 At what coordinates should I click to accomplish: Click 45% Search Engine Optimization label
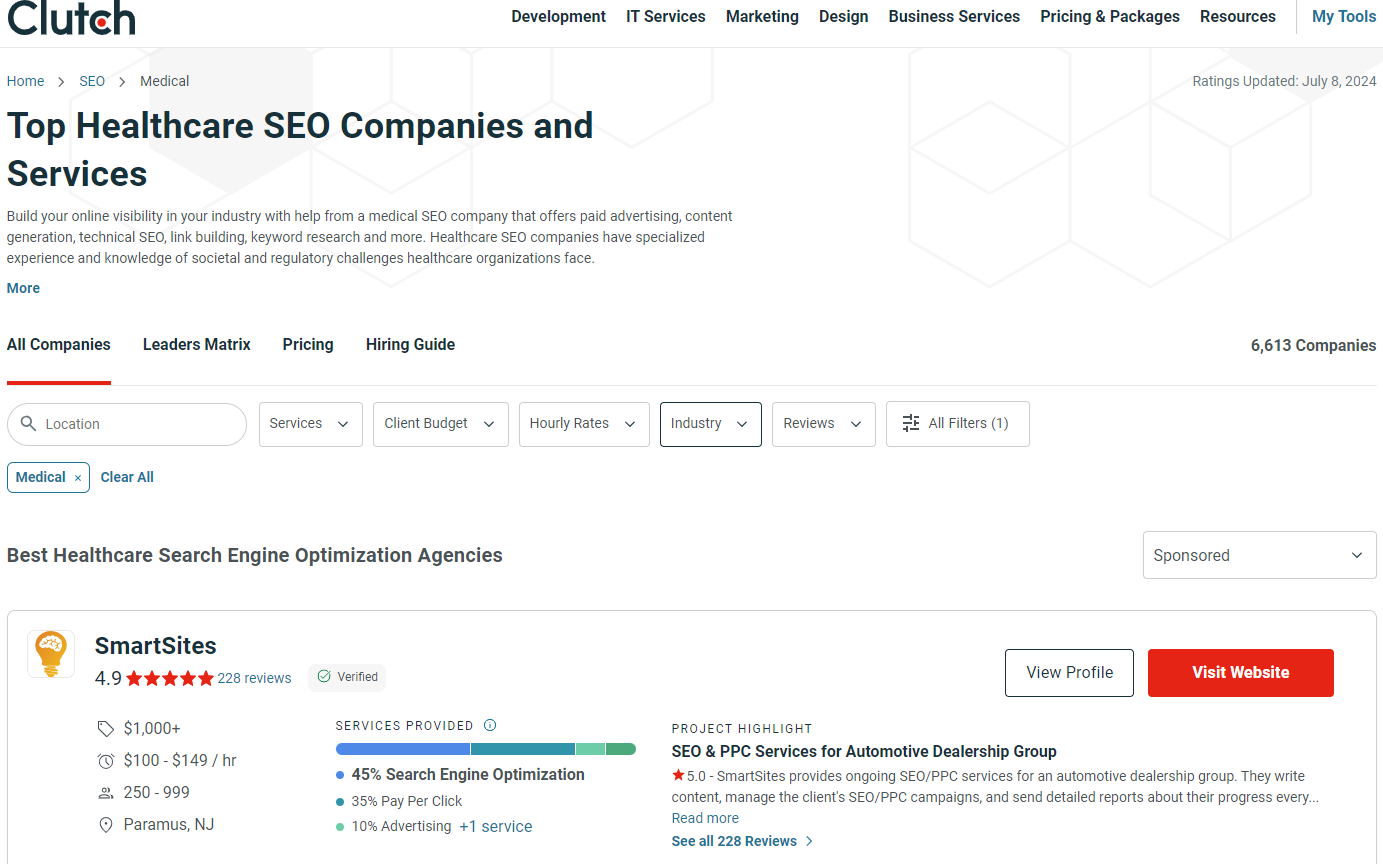468,775
